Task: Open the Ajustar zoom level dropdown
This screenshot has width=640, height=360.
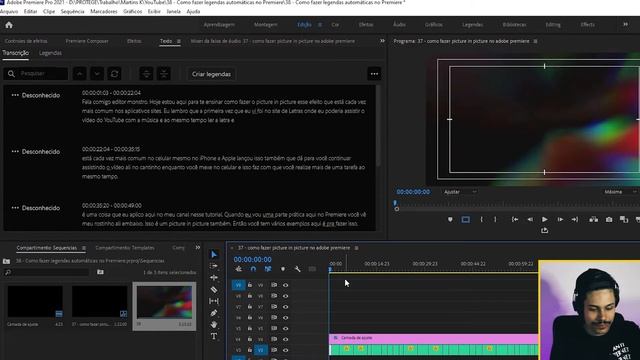Action: 460,192
